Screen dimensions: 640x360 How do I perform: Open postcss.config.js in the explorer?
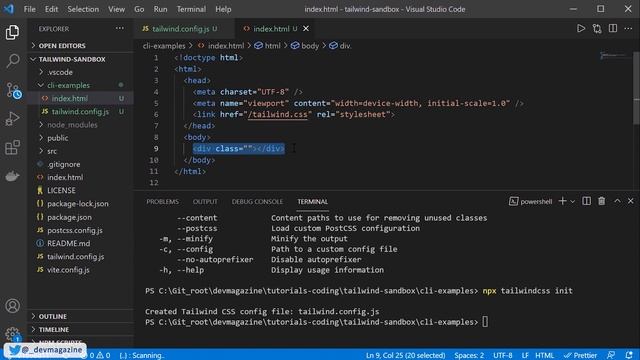[x=75, y=230]
